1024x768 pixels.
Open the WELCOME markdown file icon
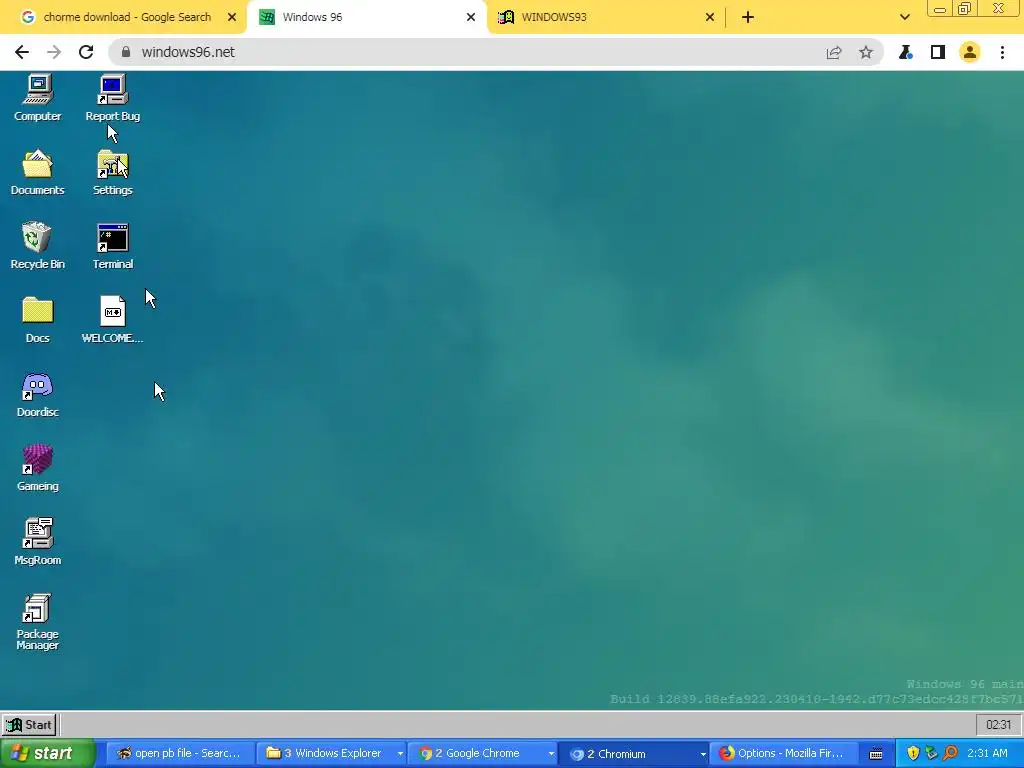tap(112, 320)
